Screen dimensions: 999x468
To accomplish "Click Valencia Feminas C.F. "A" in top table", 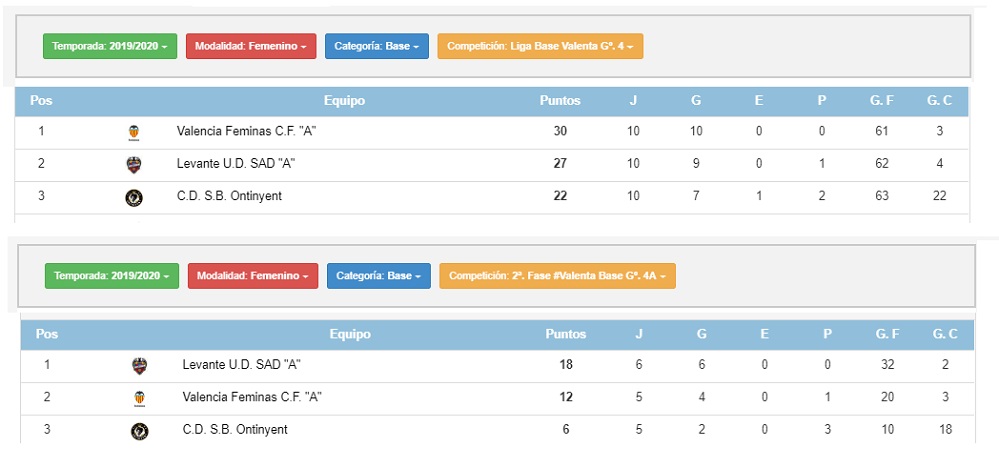I will coord(247,132).
